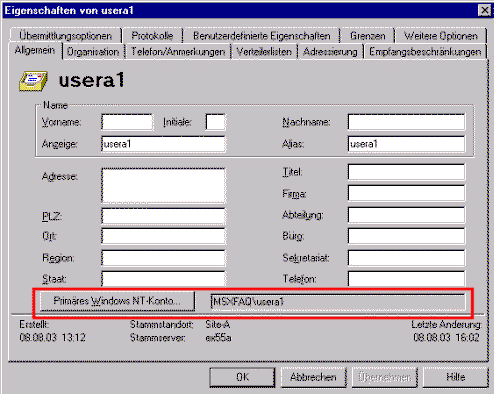The height and width of the screenshot is (394, 494).
Task: Click the Staat input field
Action: point(163,279)
